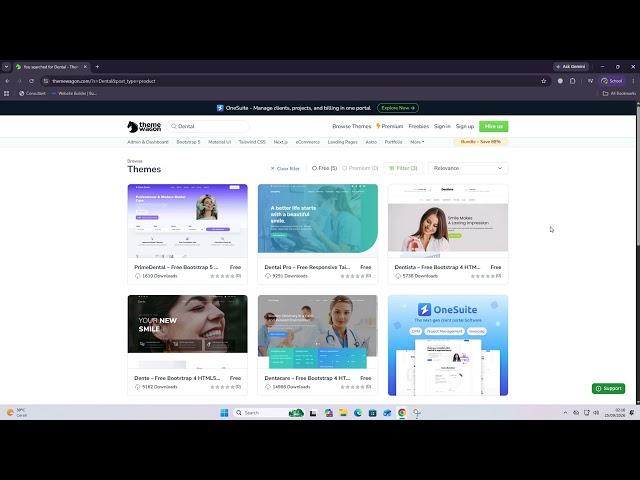Open Browse Themes in the navigation
The width and height of the screenshot is (640, 480).
point(351,127)
